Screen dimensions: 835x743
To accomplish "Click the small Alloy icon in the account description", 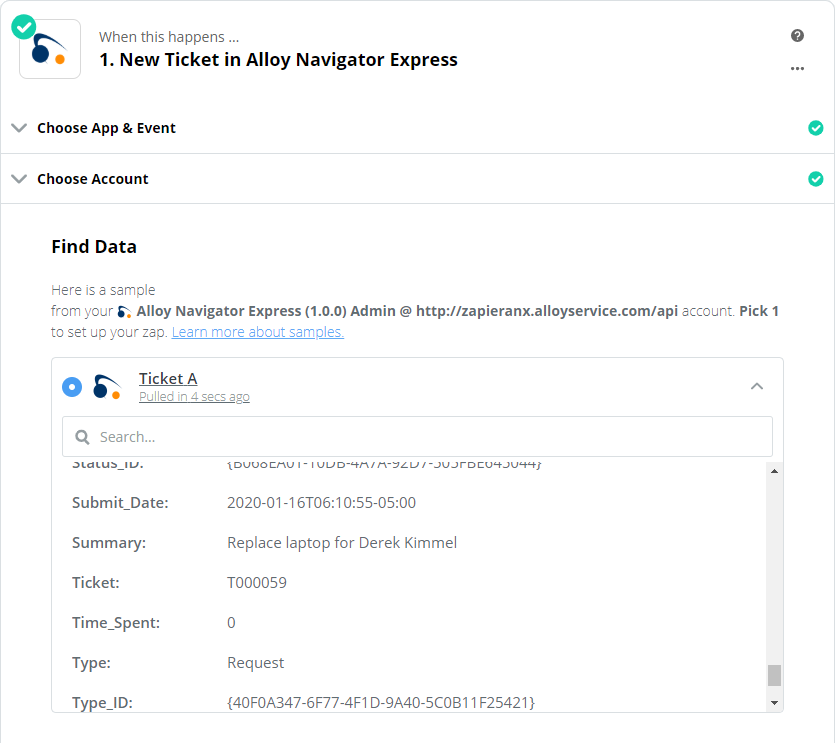I will 124,310.
